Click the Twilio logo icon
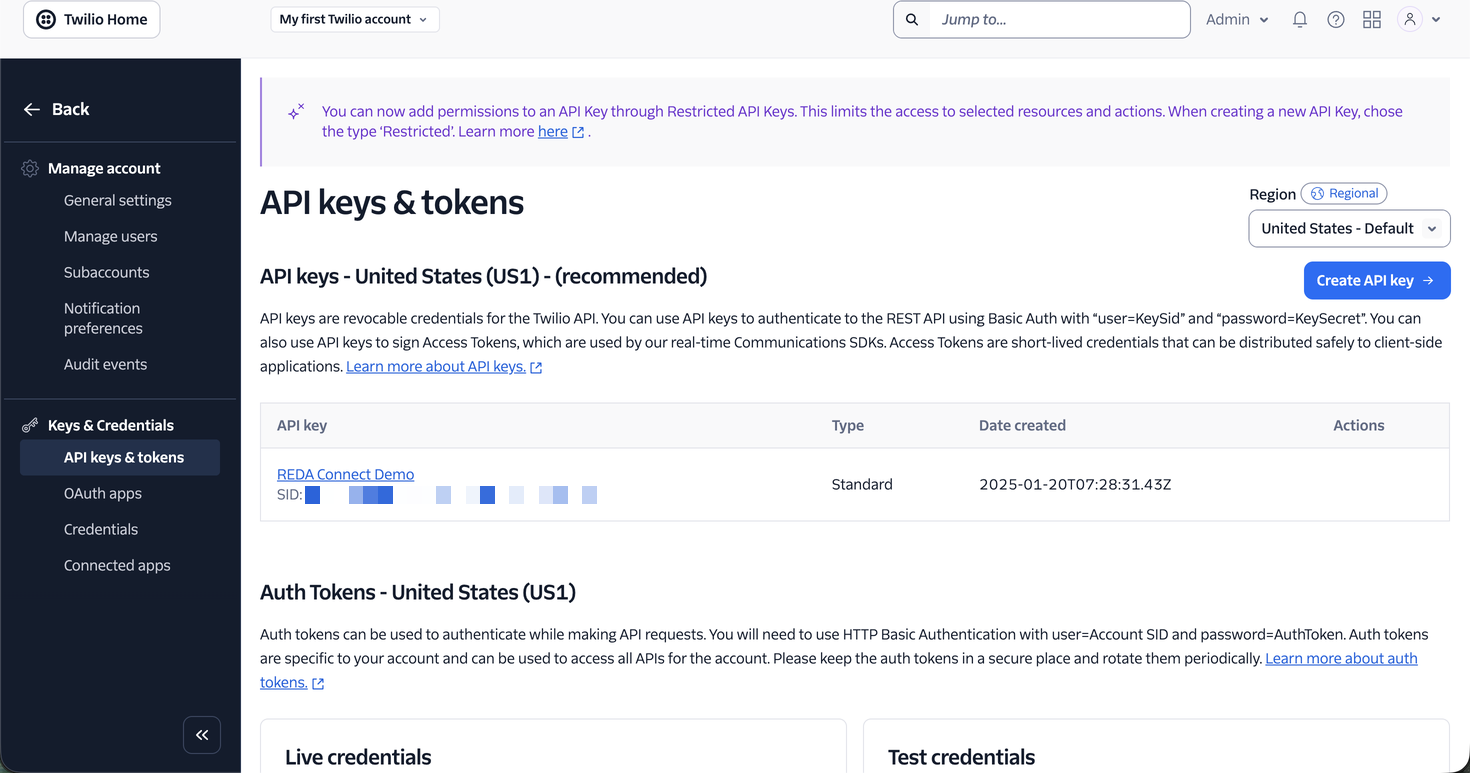Screen dimensions: 1470x773 46,19
